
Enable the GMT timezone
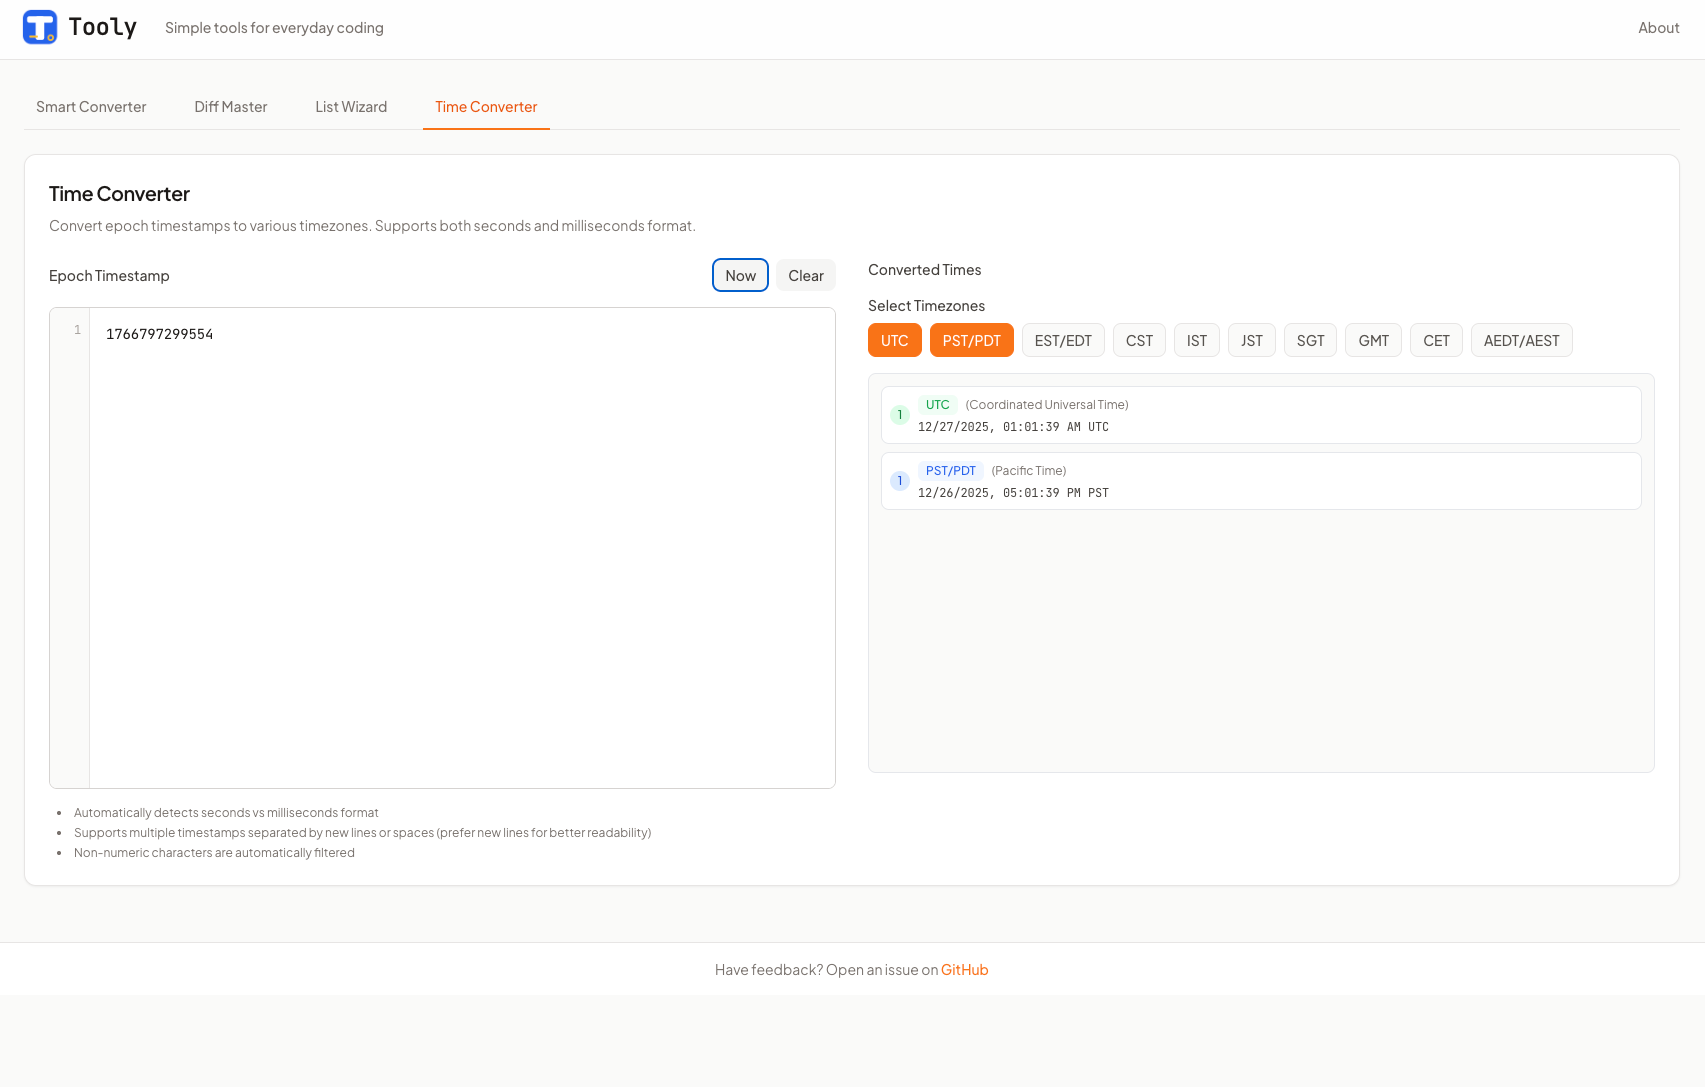[1373, 340]
